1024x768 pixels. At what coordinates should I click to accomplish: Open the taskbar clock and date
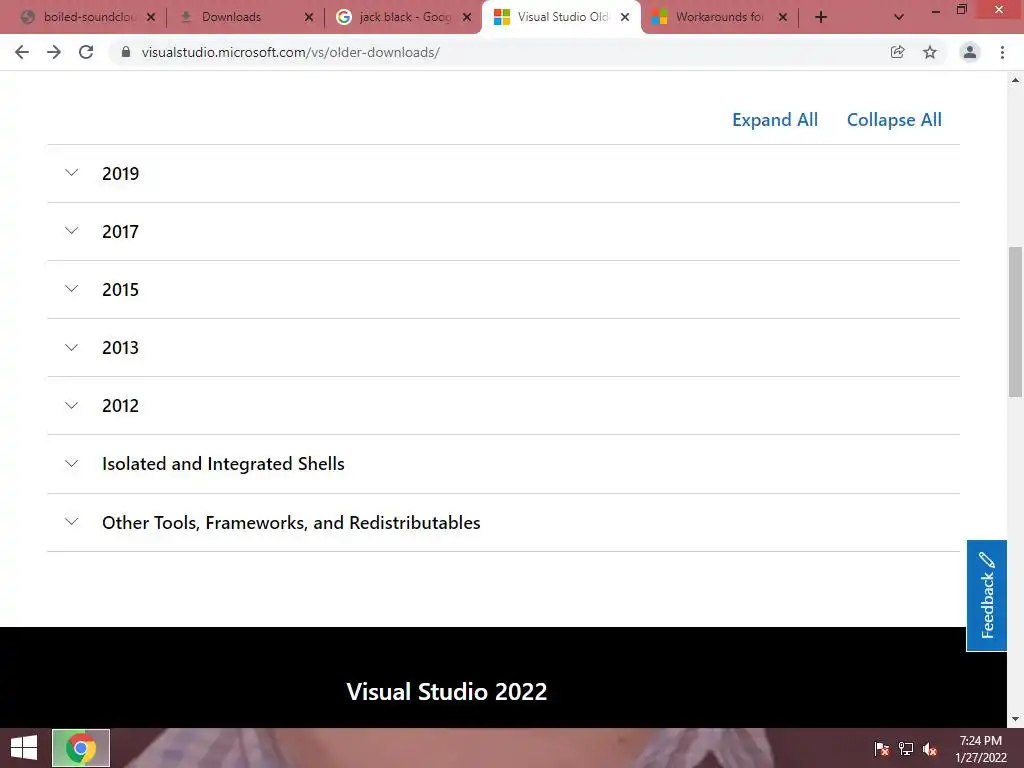tap(981, 749)
